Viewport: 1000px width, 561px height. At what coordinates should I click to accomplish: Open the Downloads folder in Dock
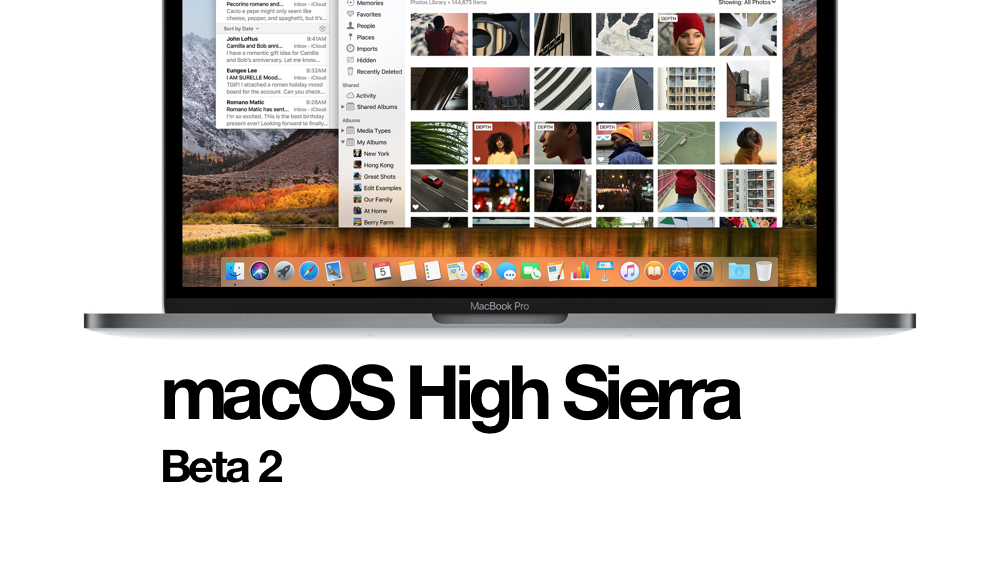point(739,272)
